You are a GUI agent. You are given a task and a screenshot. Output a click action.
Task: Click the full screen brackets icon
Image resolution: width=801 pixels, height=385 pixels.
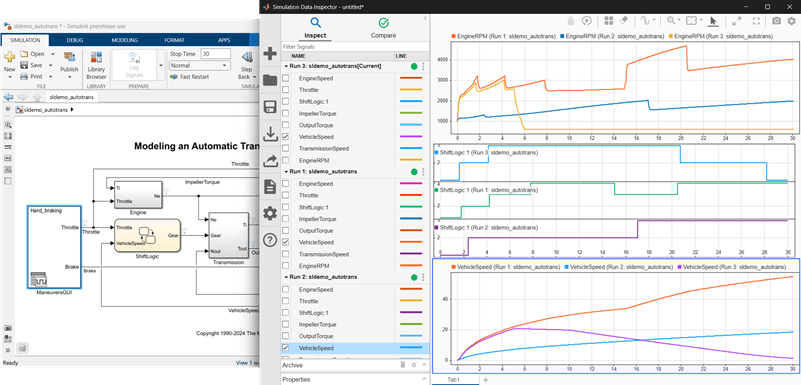756,20
